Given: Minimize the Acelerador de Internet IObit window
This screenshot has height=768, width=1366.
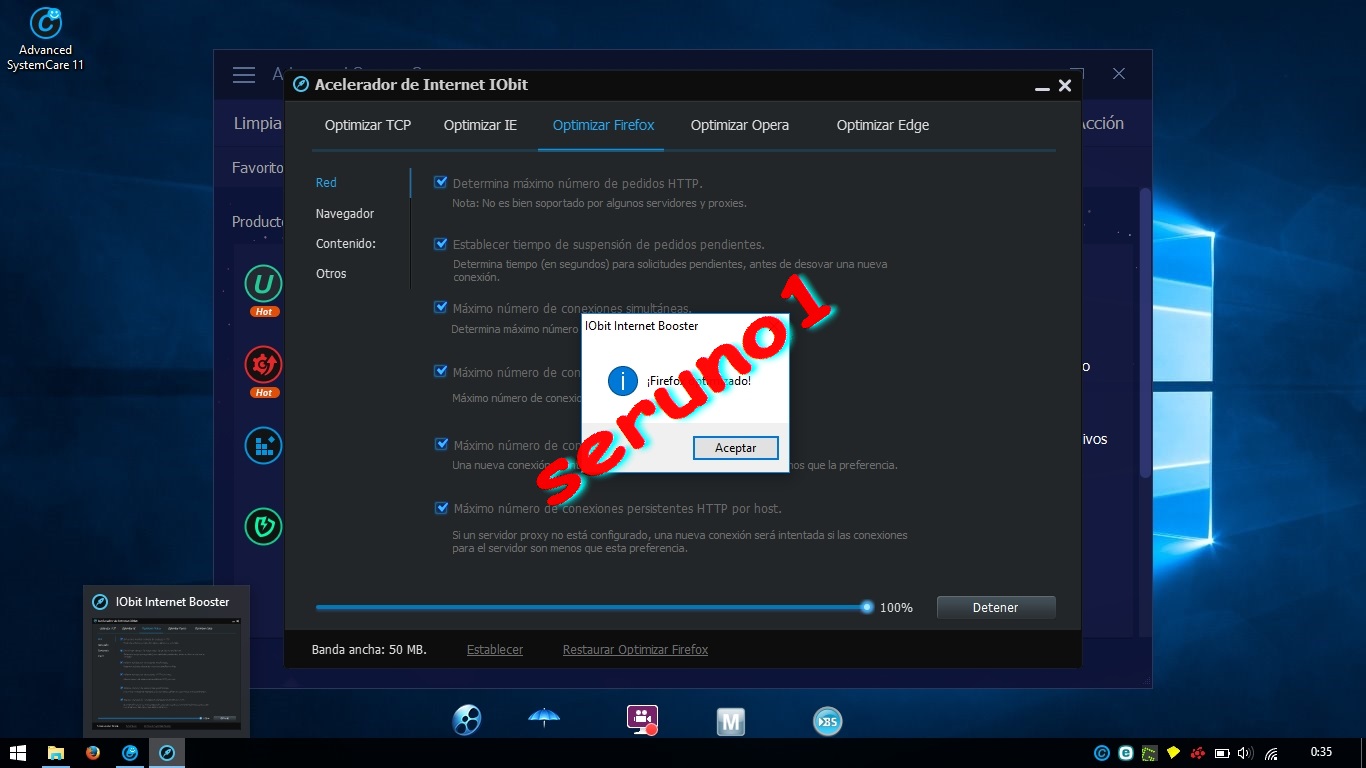Looking at the screenshot, I should pos(1042,87).
